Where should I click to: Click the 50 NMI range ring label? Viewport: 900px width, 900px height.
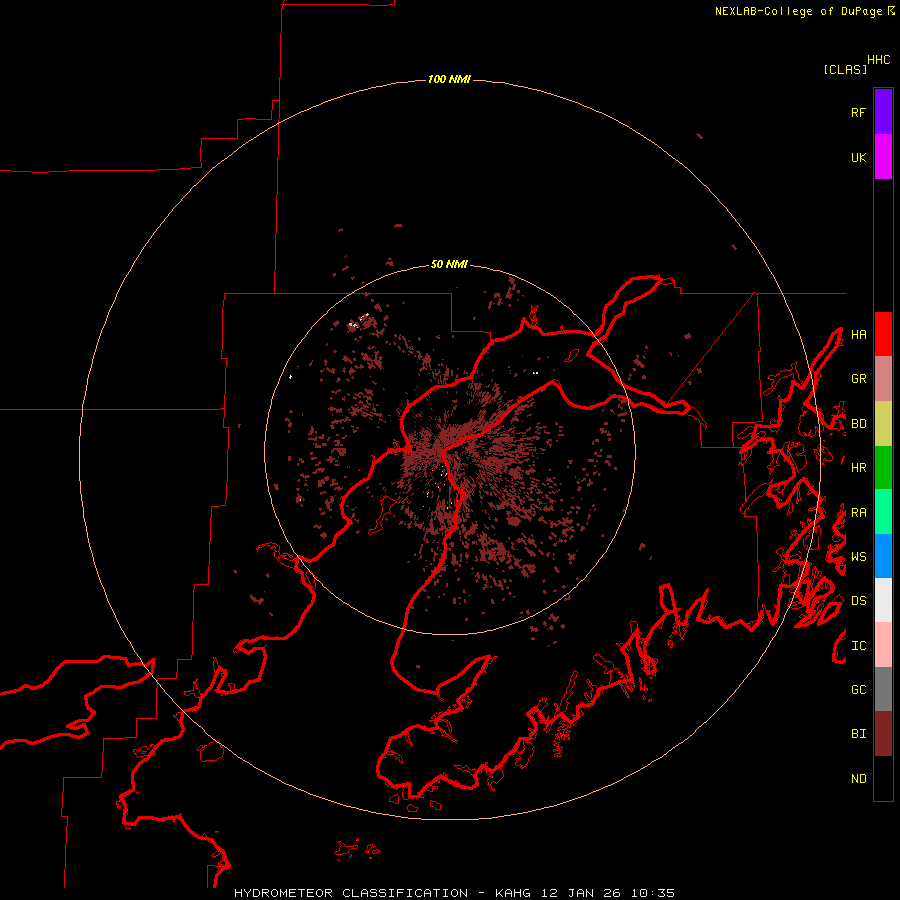(x=449, y=265)
